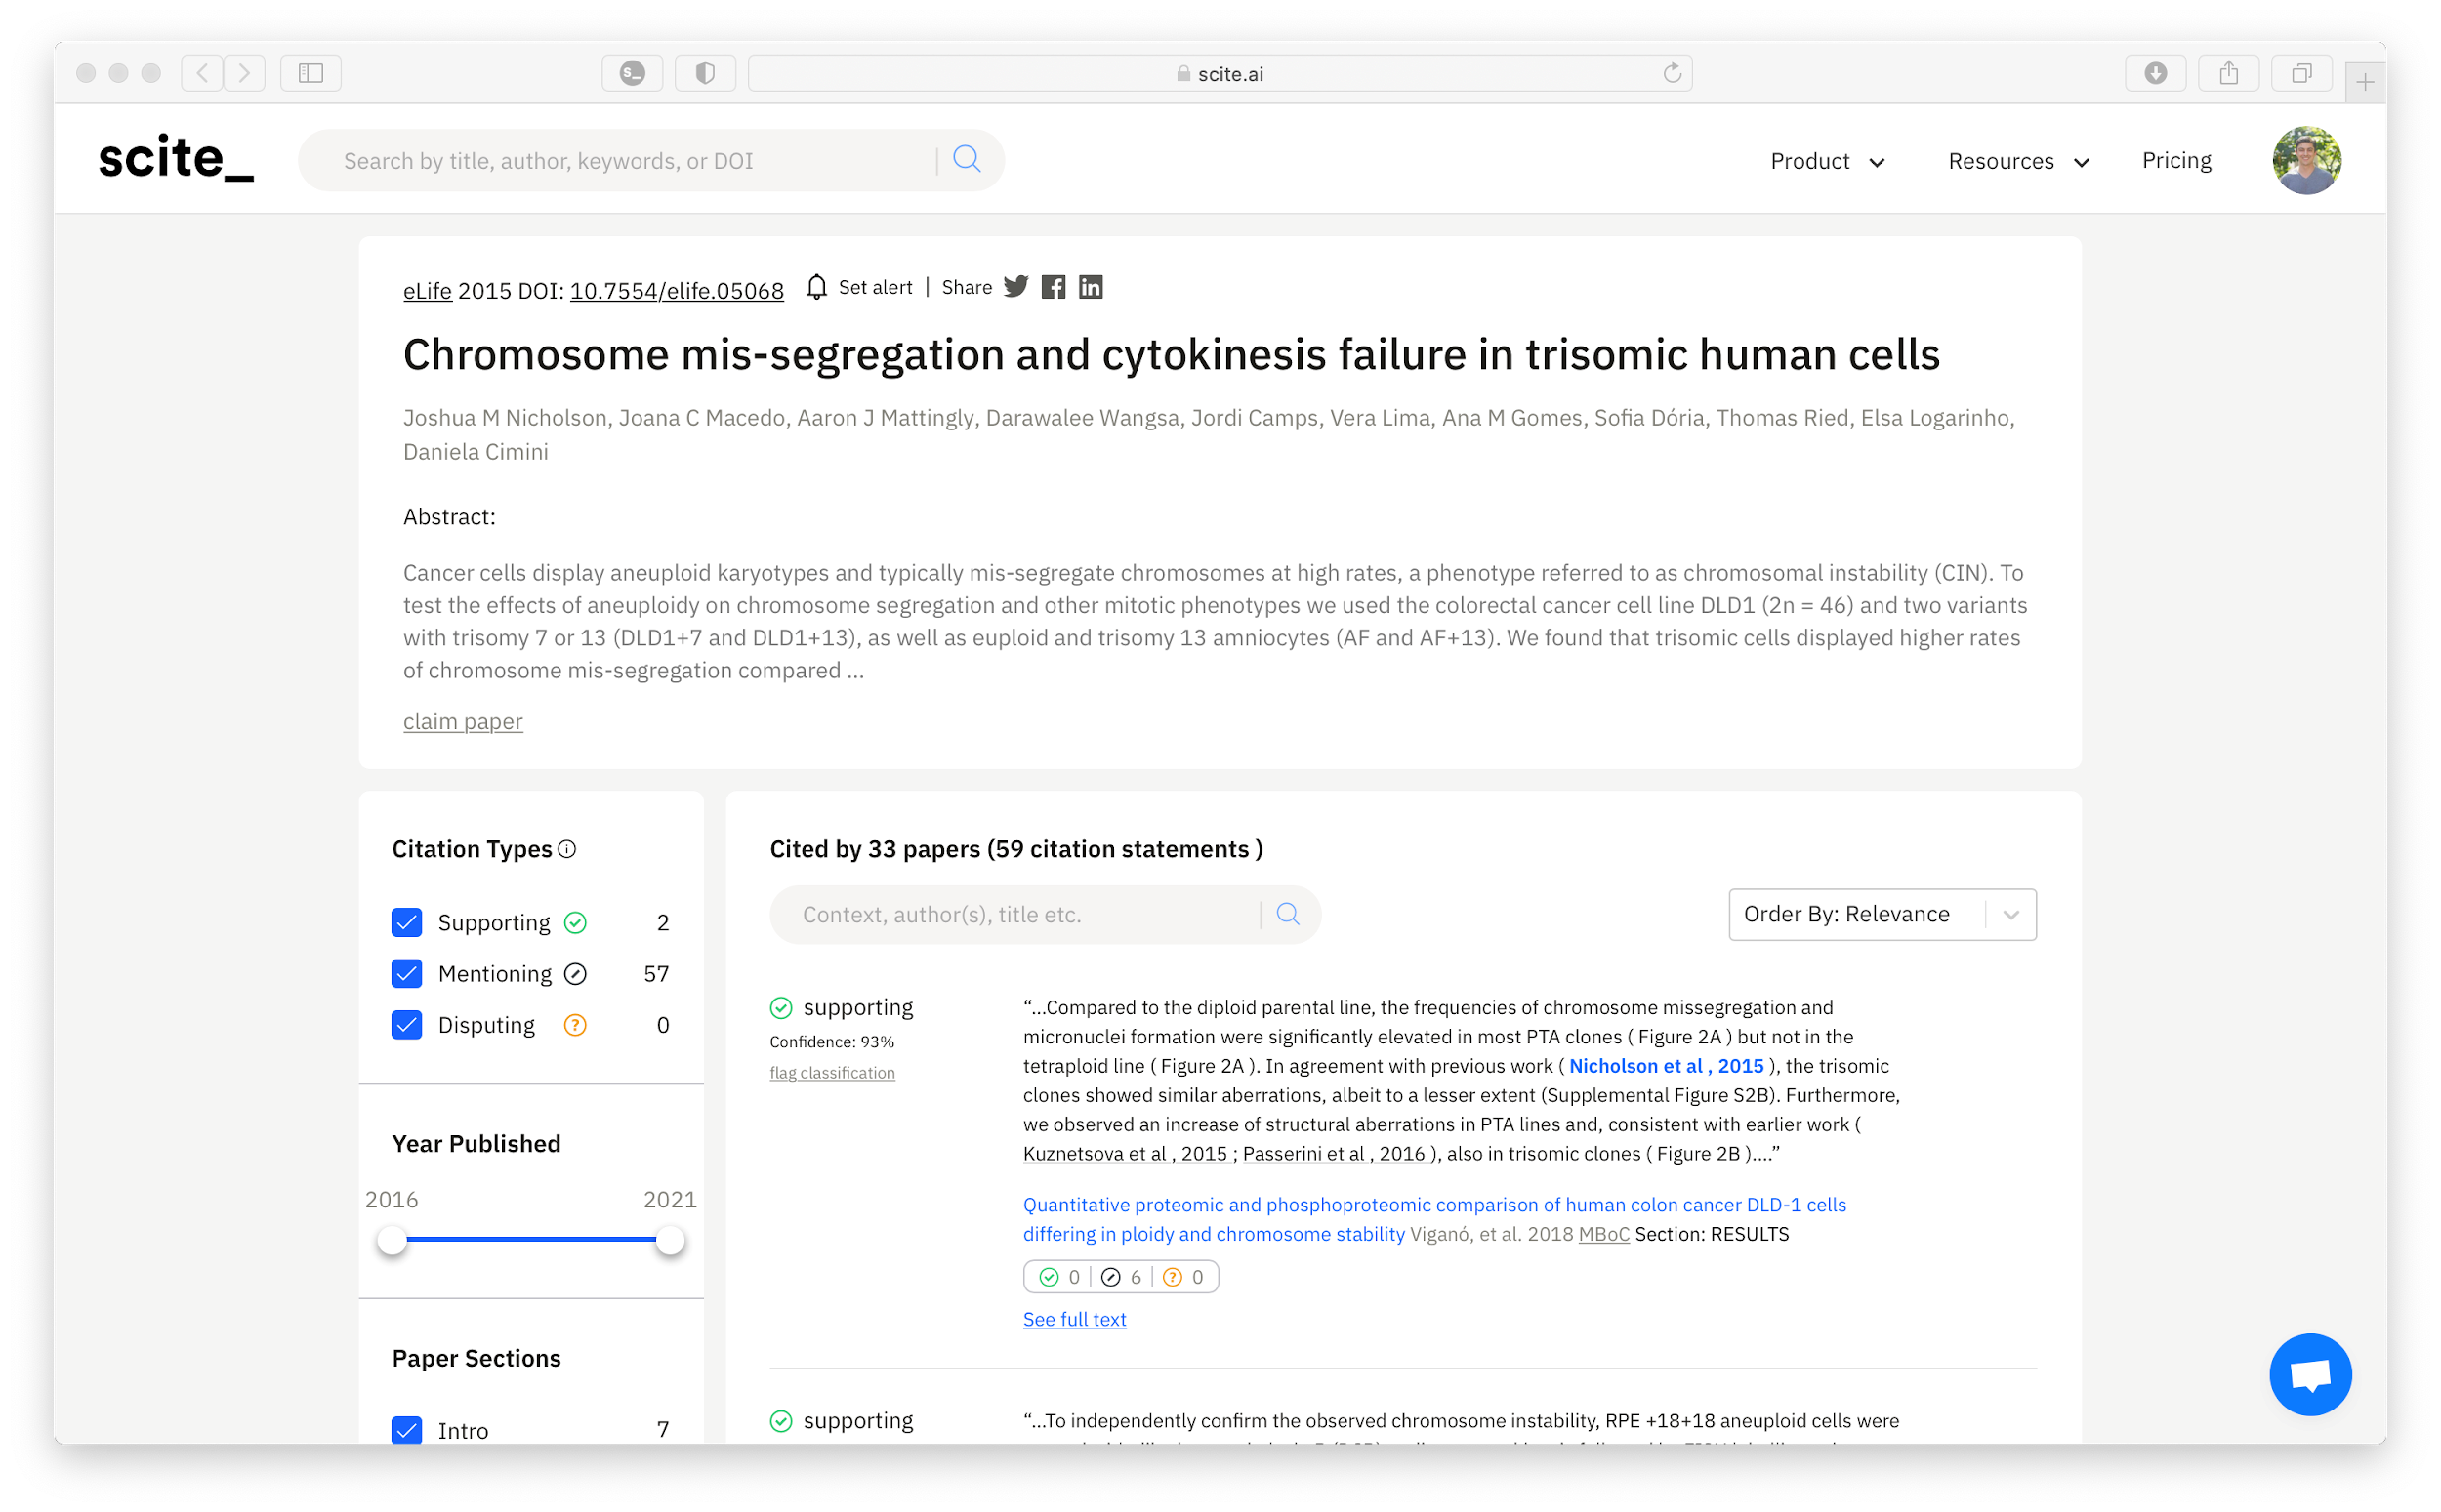Screen dimensions: 2441x1512
Task: Click the Supporting green check icon in the filter
Action: point(575,922)
